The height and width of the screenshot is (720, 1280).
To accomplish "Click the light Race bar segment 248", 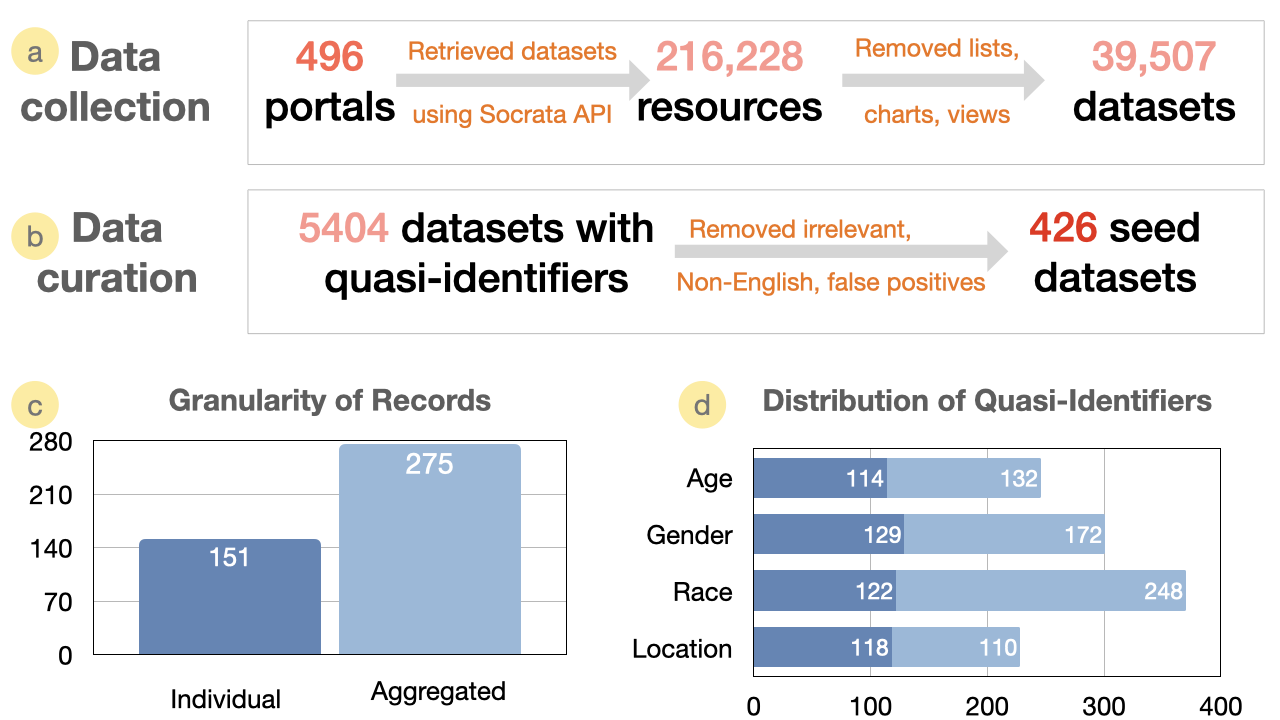I will pyautogui.click(x=1040, y=592).
